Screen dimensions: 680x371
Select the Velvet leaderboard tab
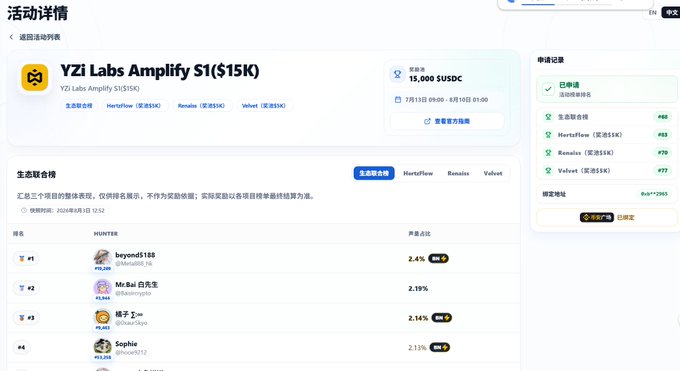[493, 173]
